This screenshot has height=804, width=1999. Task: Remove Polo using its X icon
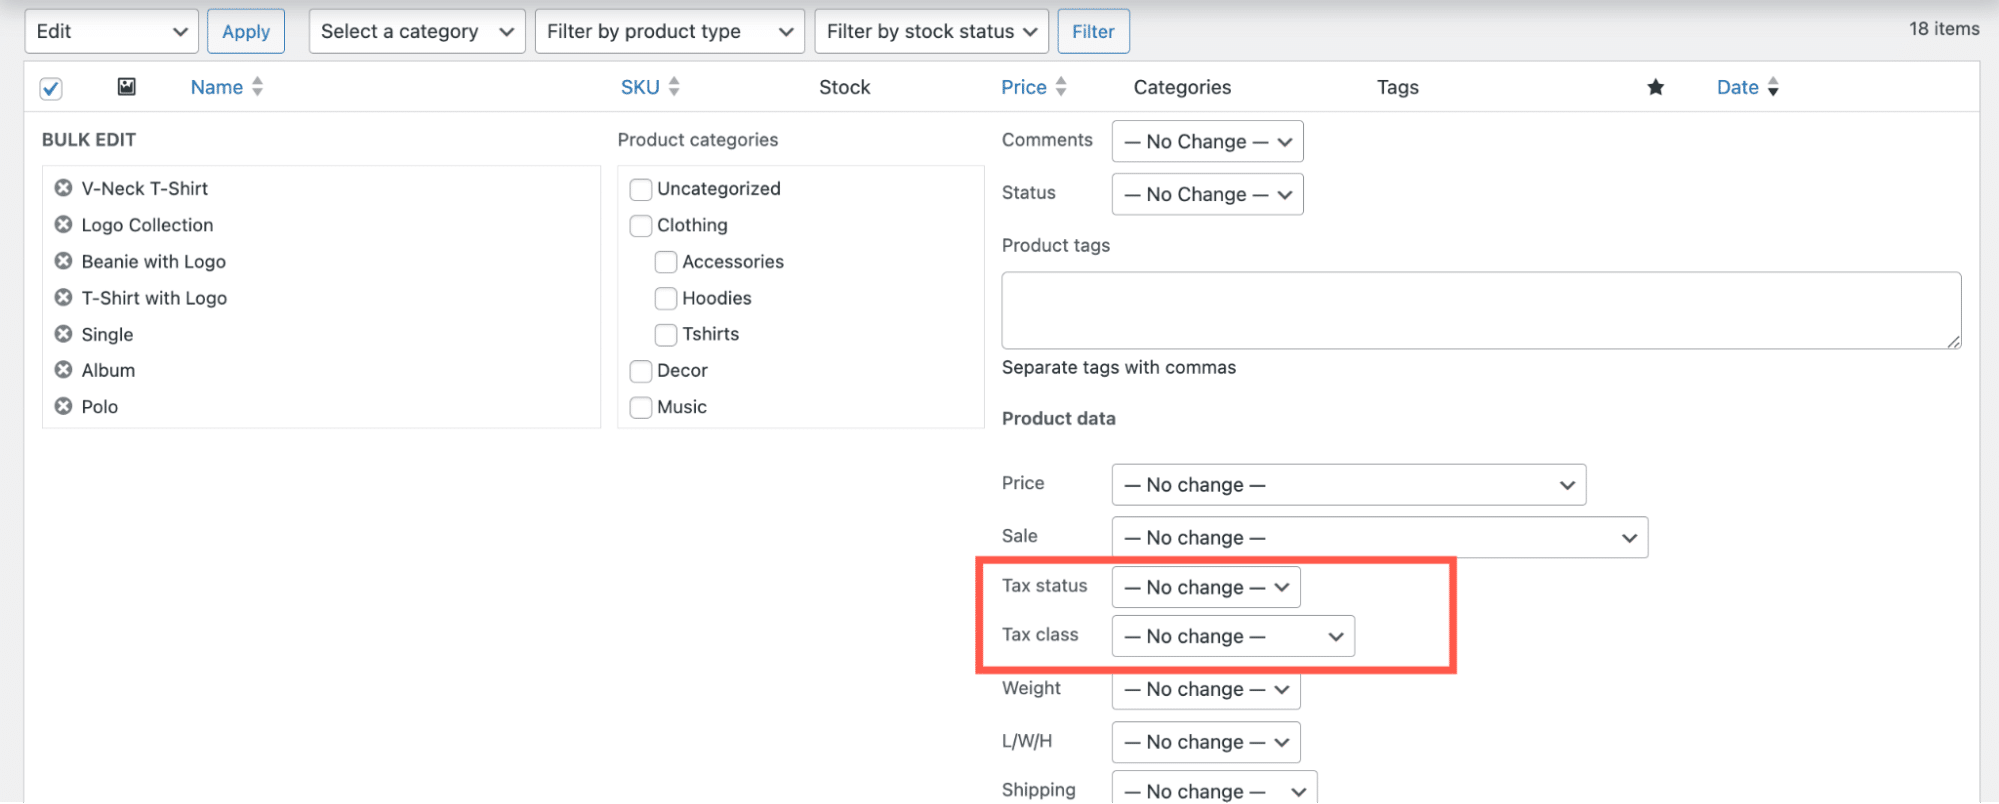pos(63,406)
